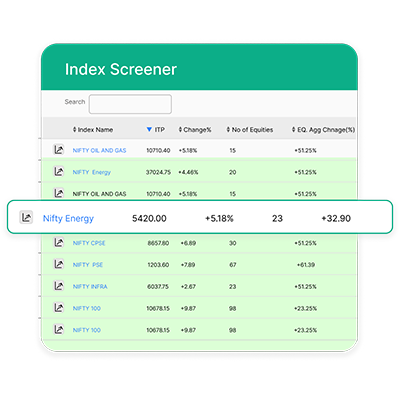Open chart icon in highlighted Nifty Energy 5420.00 row
This screenshot has height=400, width=400.
coord(26,217)
